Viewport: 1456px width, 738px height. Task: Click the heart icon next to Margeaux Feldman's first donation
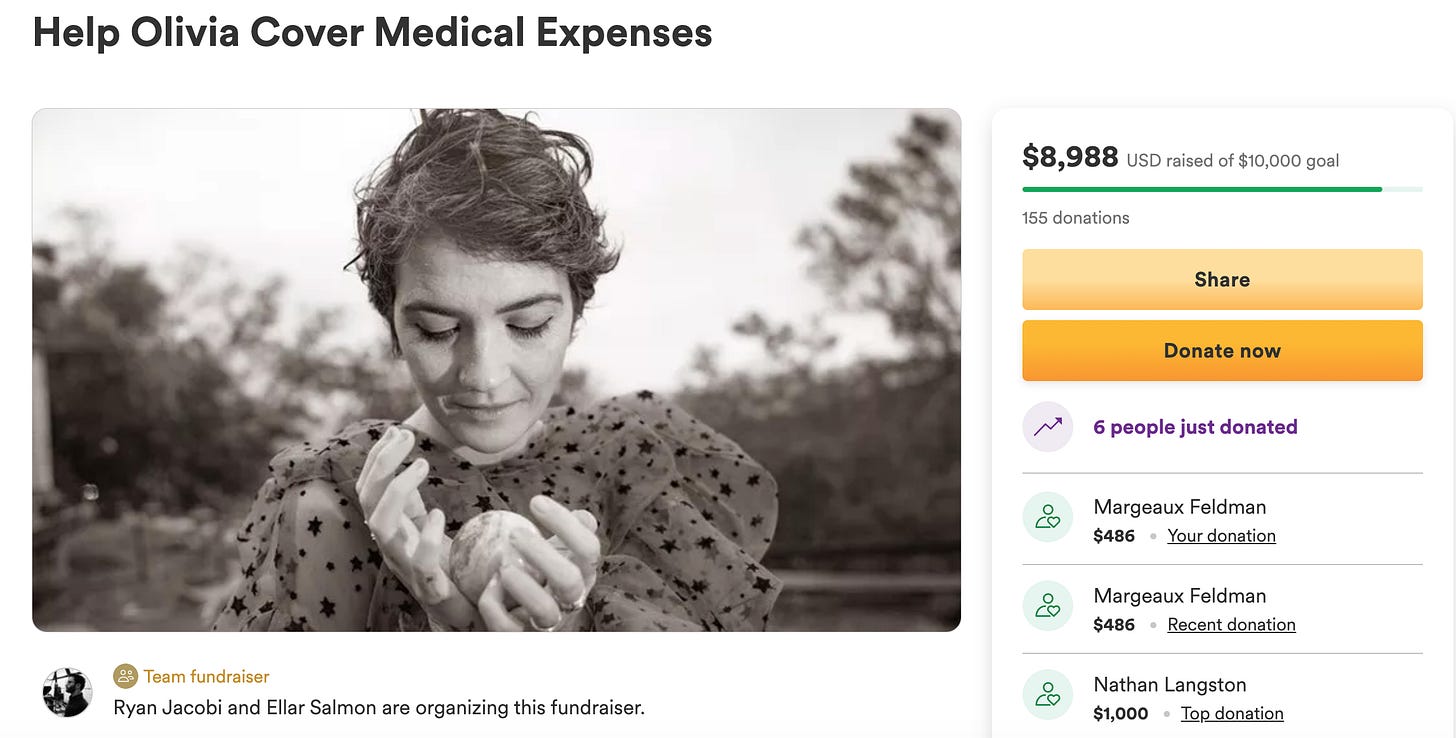(1047, 517)
